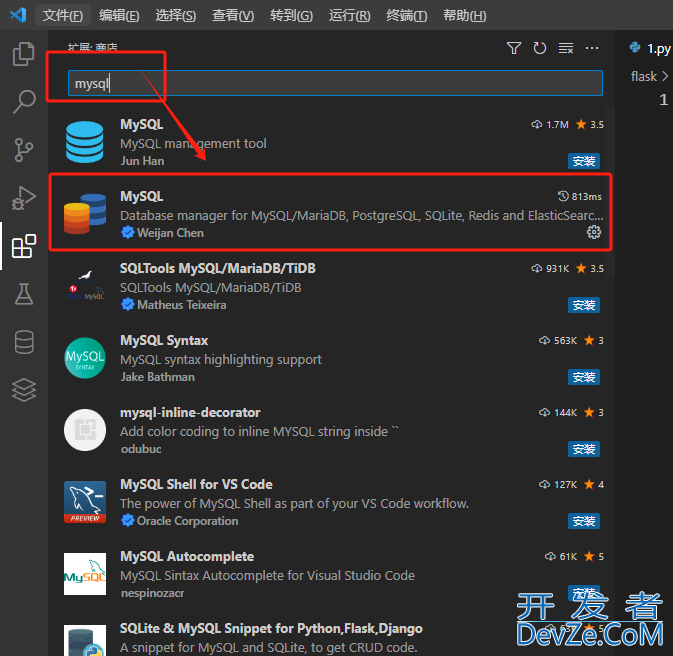Open the mysql-inline-decorator extension title
The width and height of the screenshot is (673, 656).
(x=190, y=413)
